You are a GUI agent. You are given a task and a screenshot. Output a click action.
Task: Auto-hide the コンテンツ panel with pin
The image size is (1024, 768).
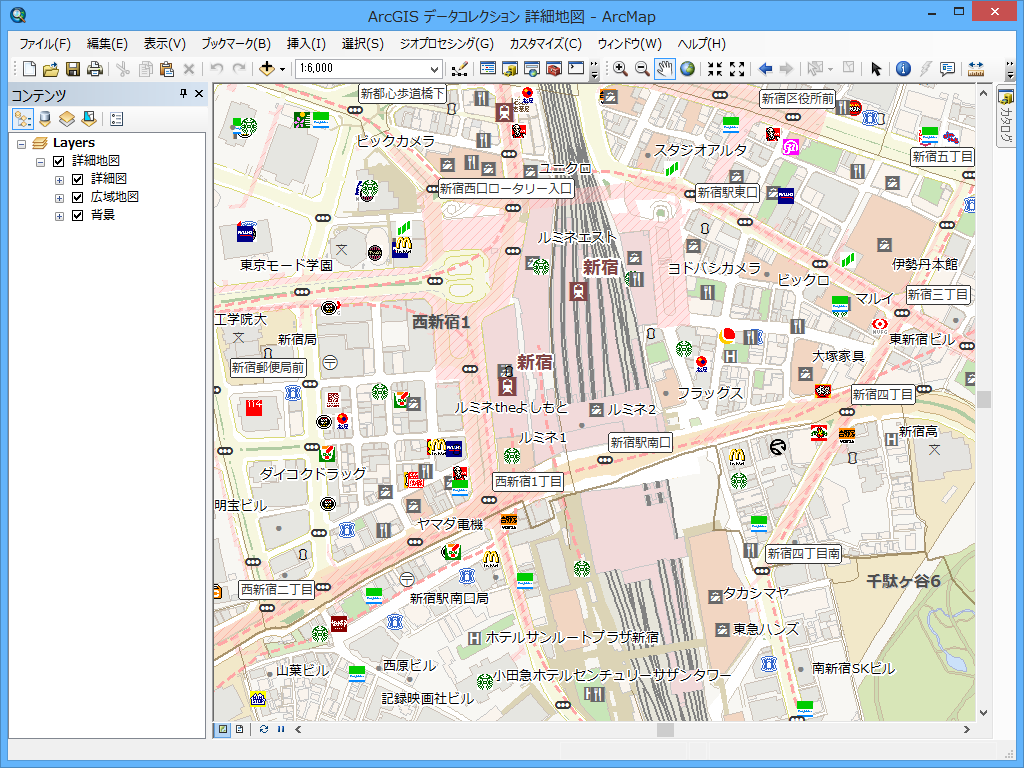pyautogui.click(x=184, y=94)
